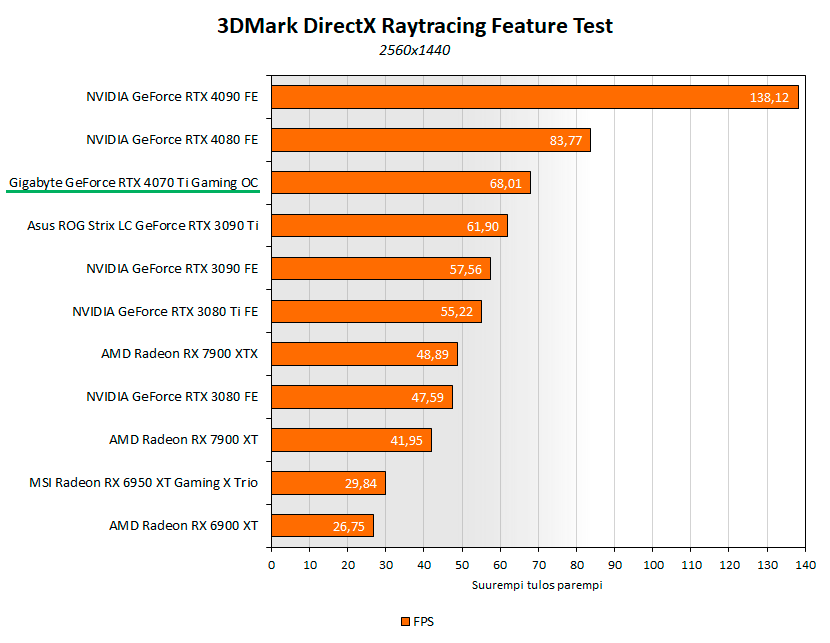Viewport: 830px width, 643px height.
Task: Click the 130 tick on the x-axis
Action: tap(768, 565)
